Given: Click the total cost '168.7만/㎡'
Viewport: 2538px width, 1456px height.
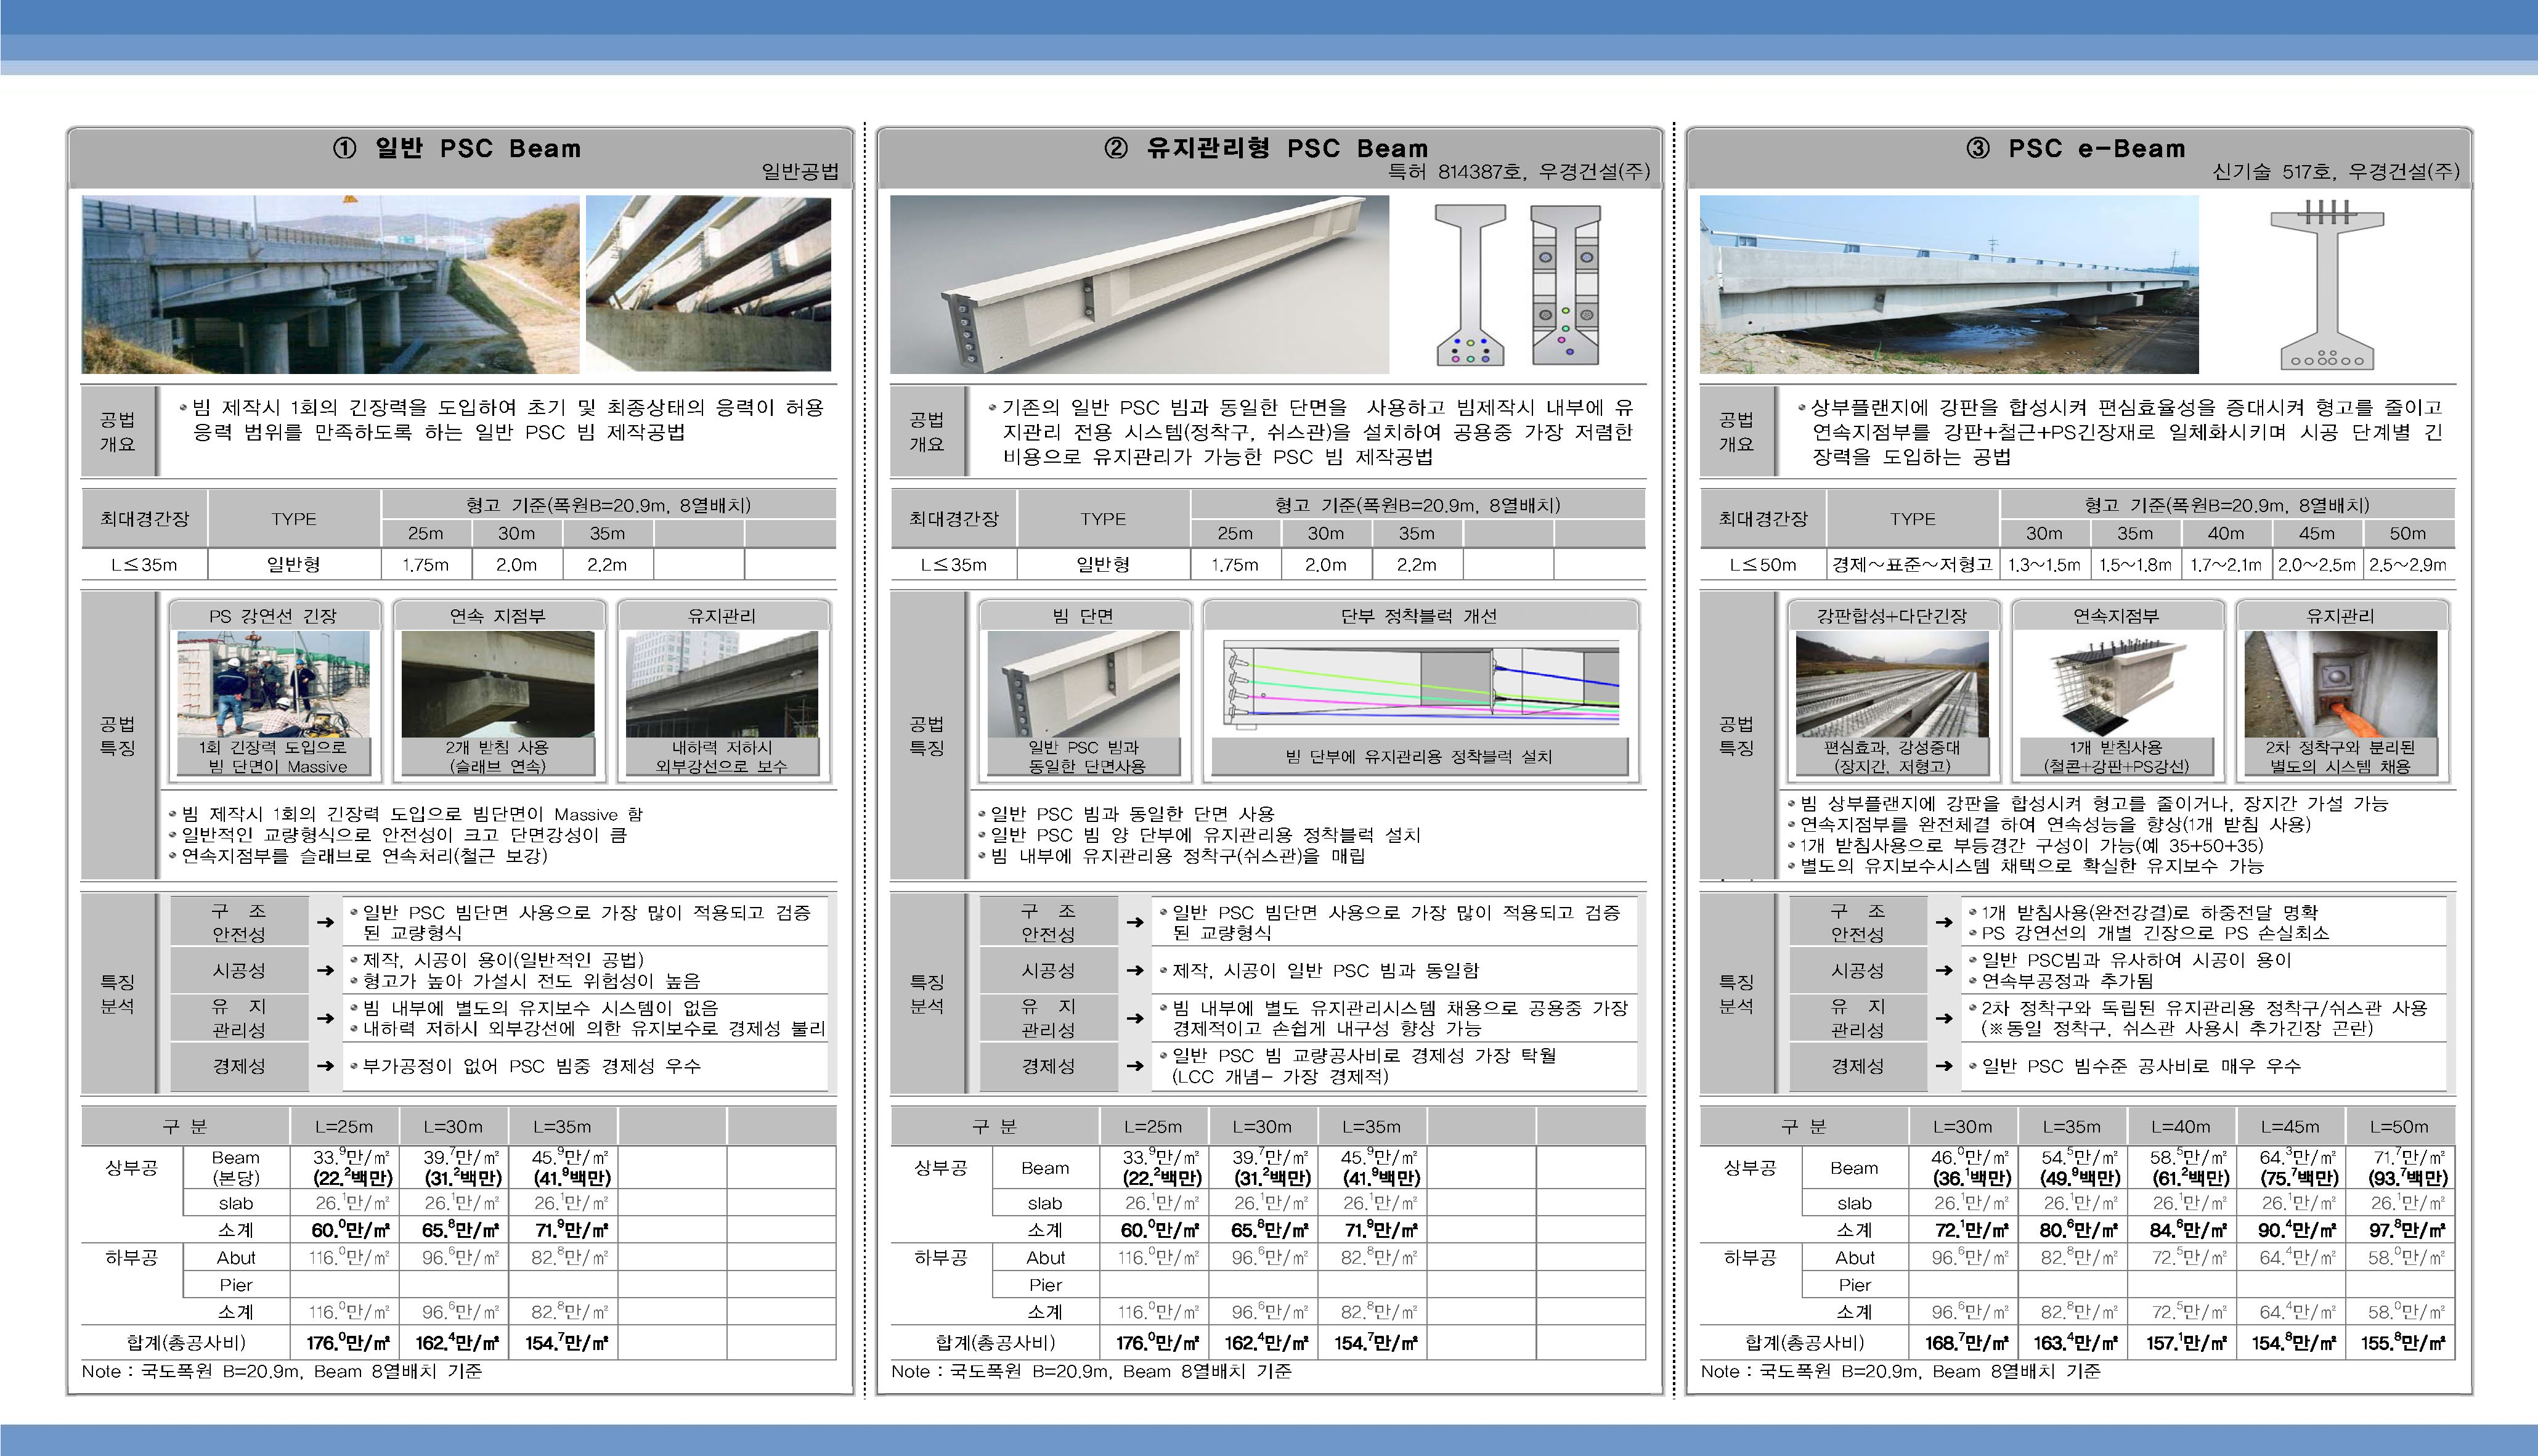Looking at the screenshot, I should [1966, 1343].
